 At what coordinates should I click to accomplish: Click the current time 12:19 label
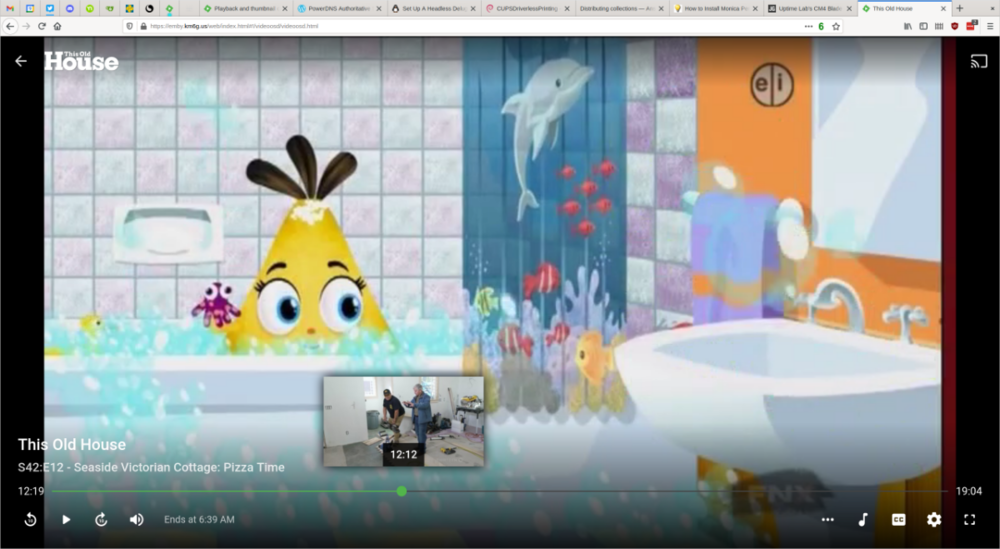[31, 491]
